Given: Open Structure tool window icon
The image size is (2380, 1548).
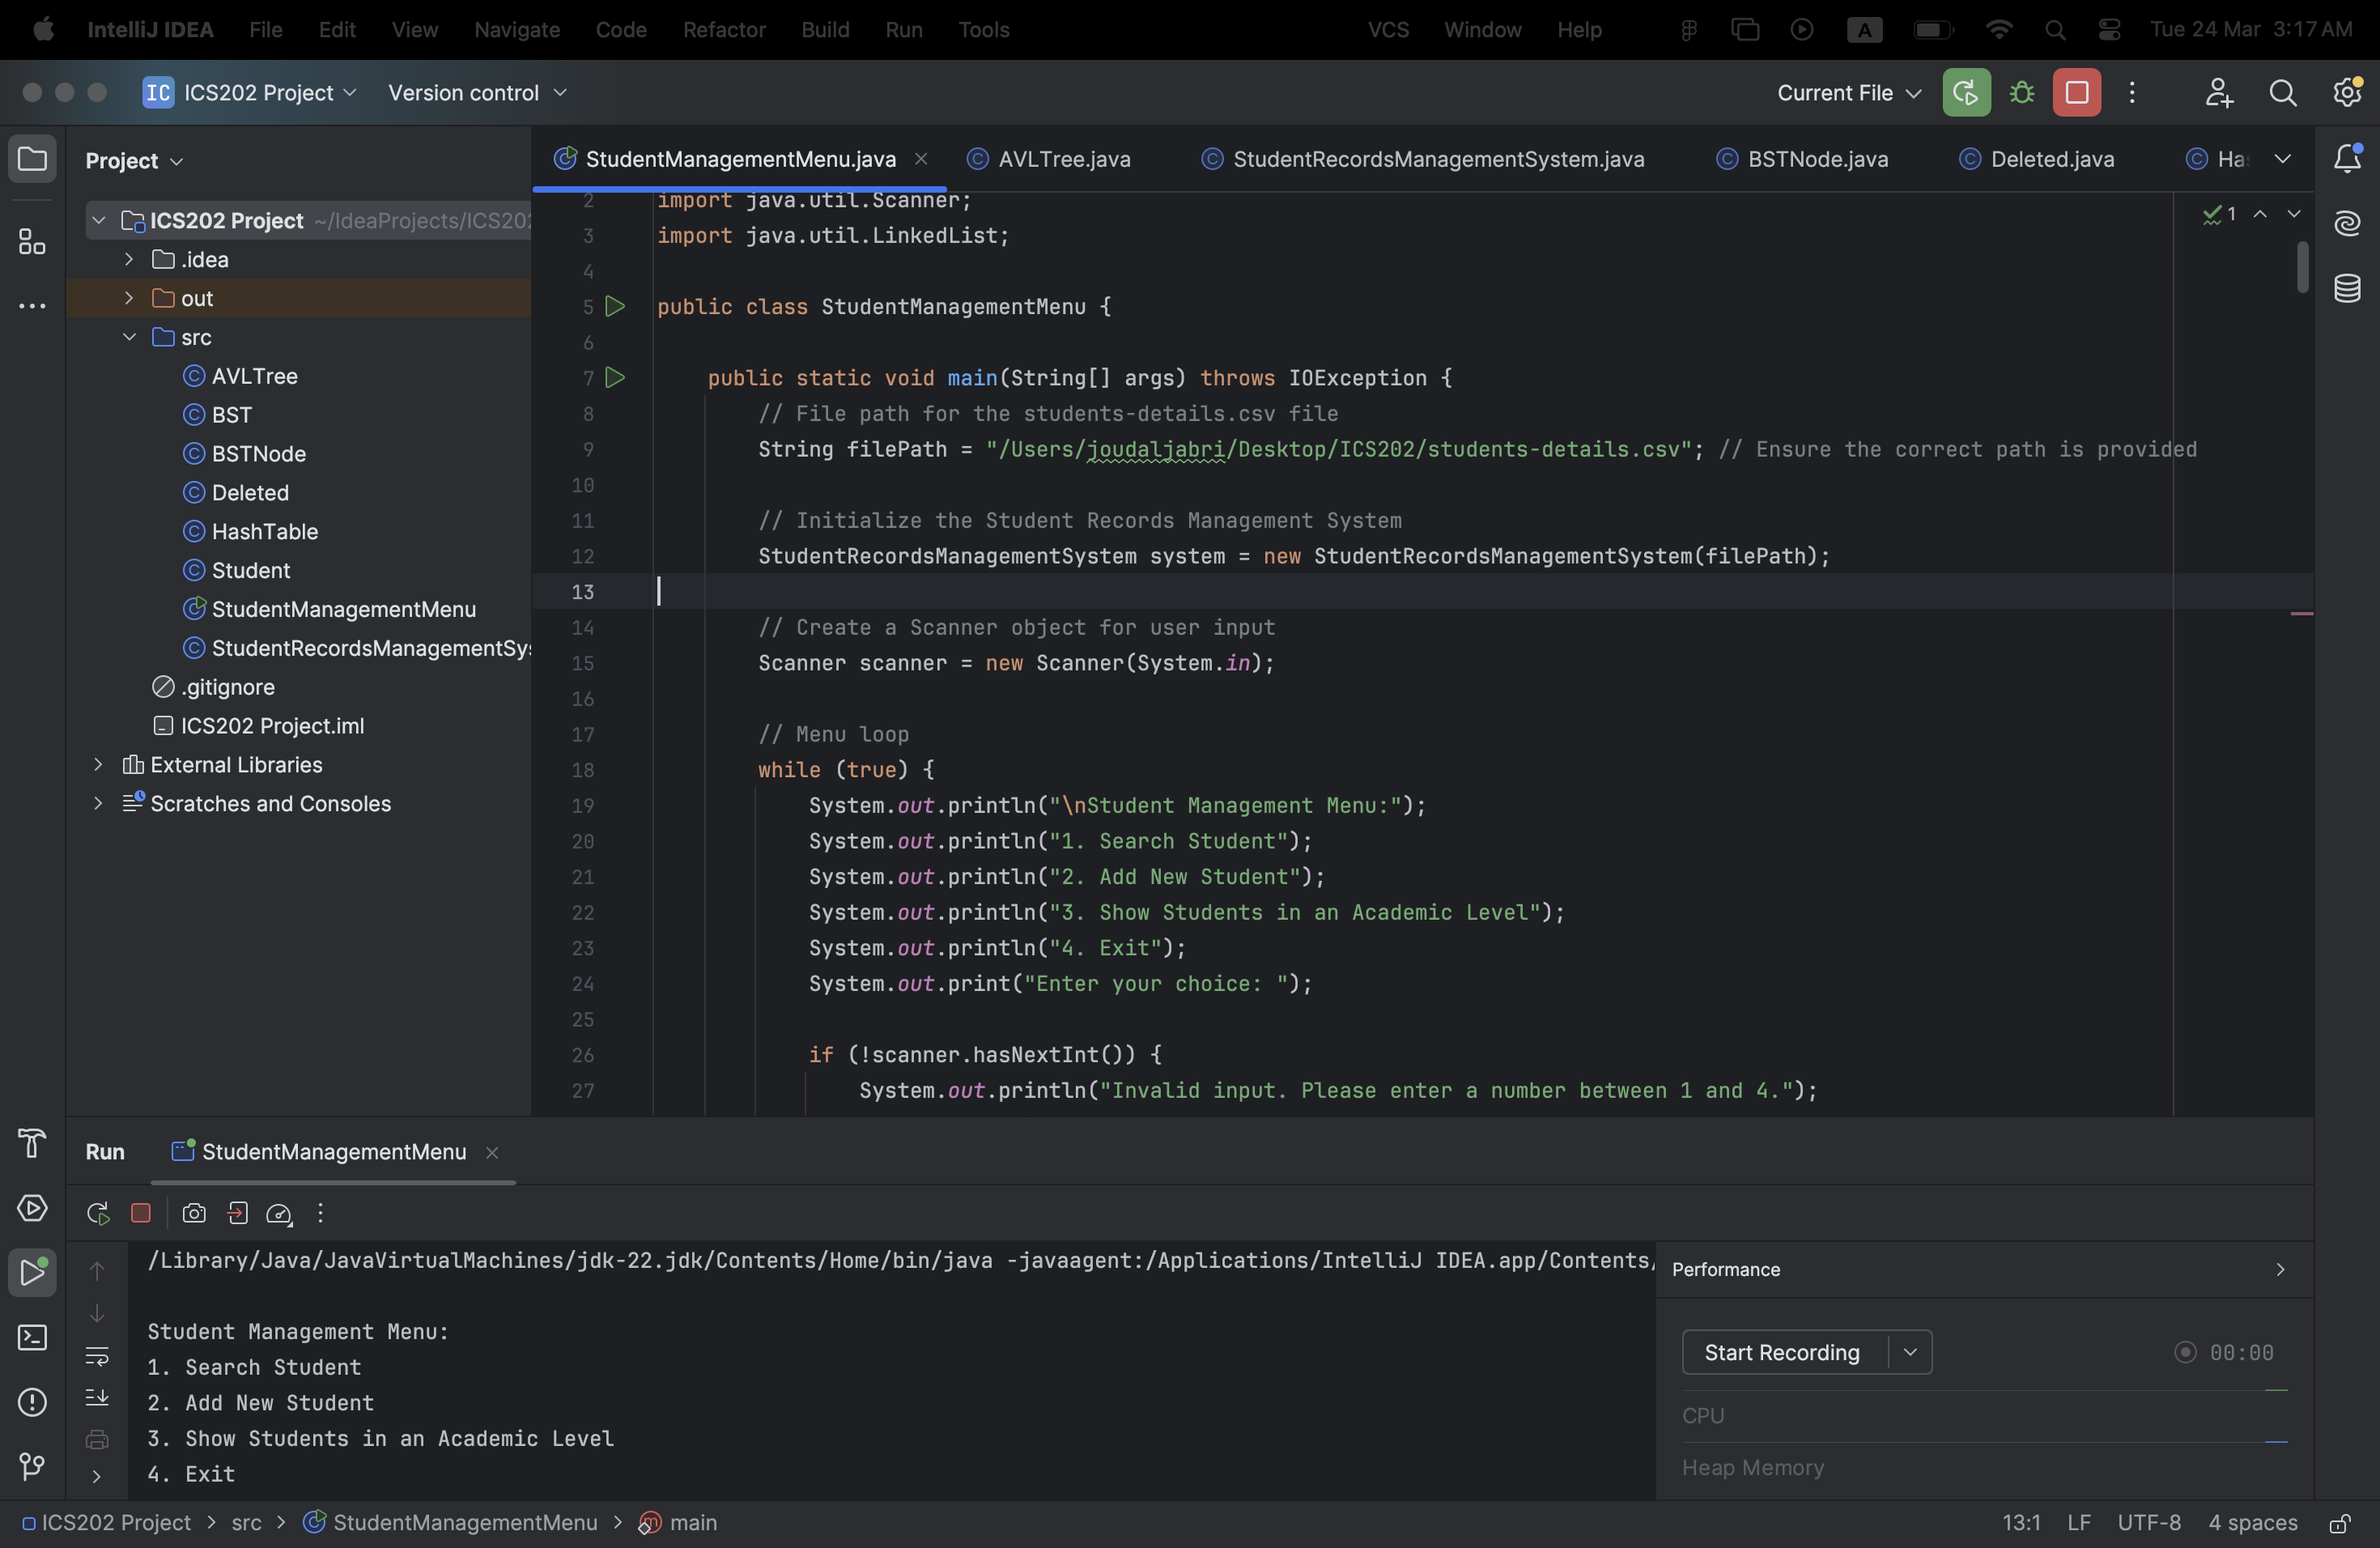Looking at the screenshot, I should point(32,241).
